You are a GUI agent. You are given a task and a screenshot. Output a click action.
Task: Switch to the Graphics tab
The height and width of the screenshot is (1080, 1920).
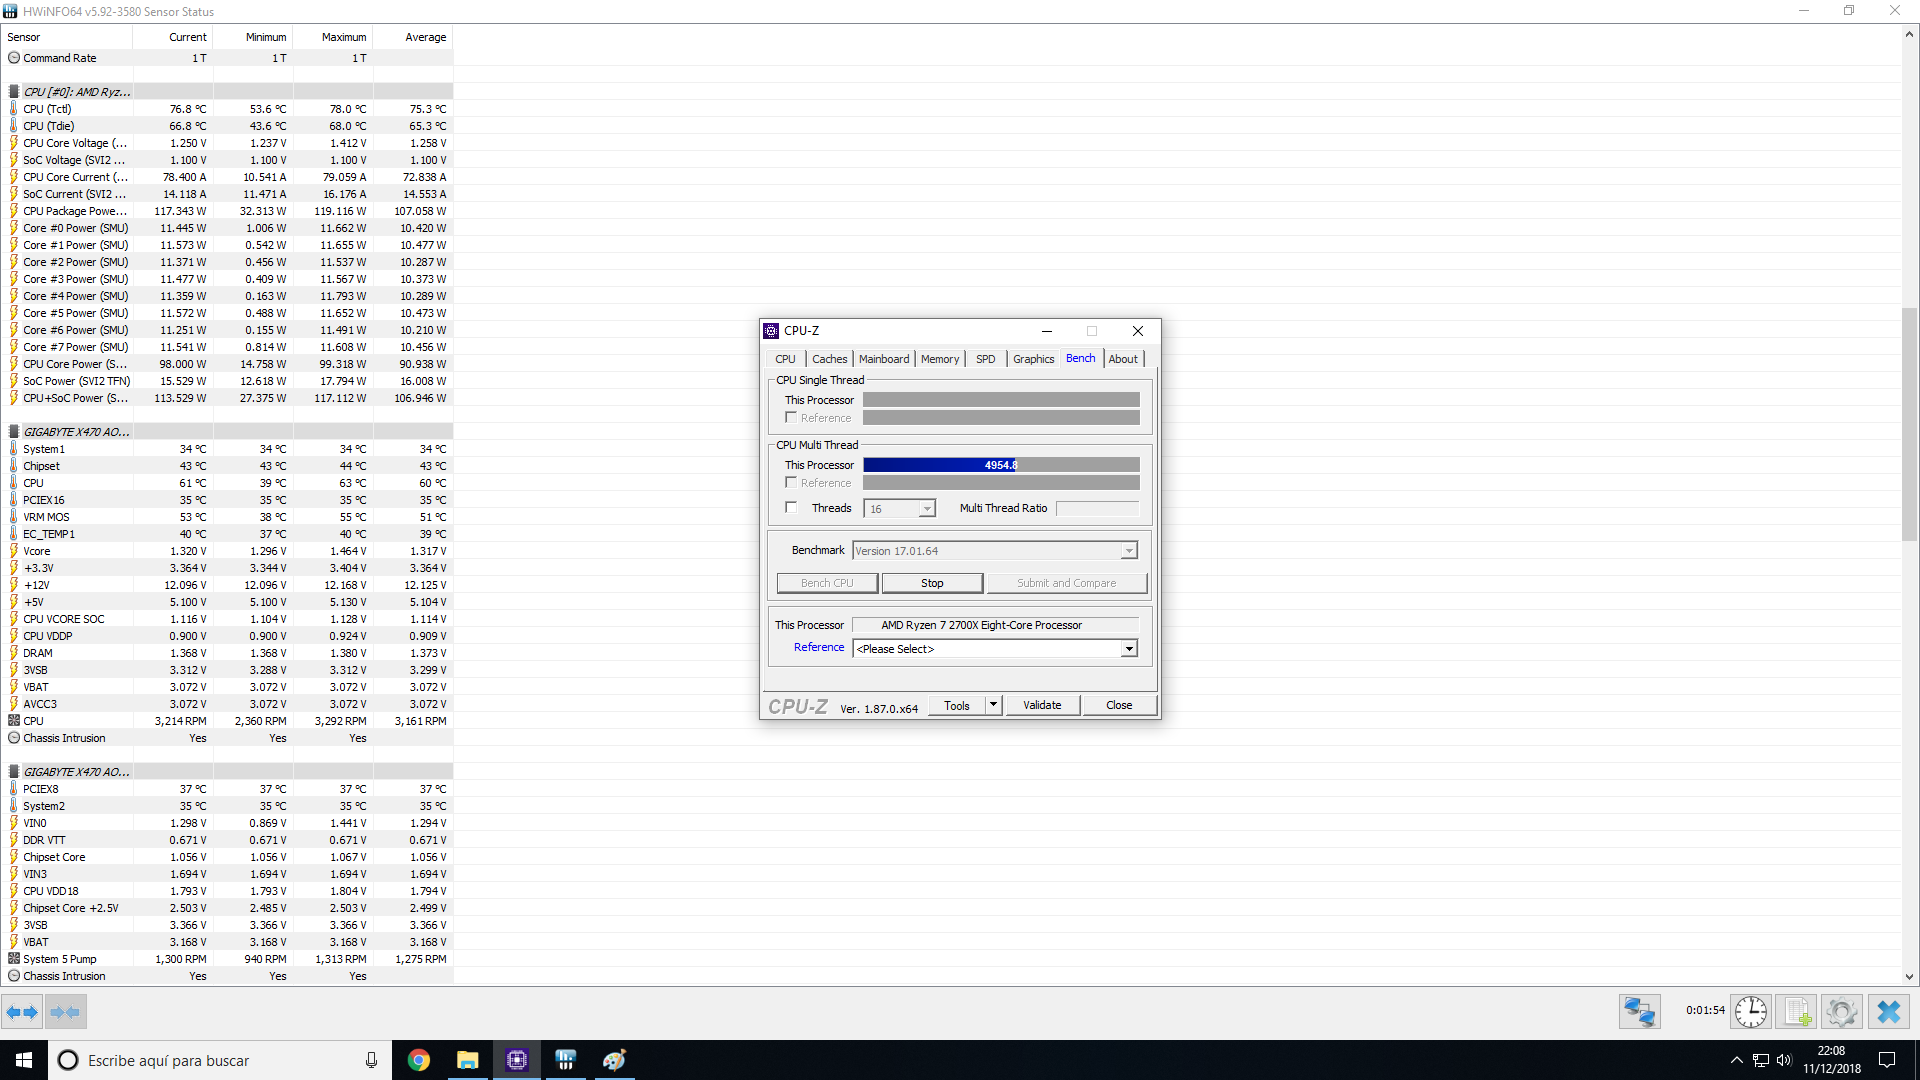[x=1033, y=359]
